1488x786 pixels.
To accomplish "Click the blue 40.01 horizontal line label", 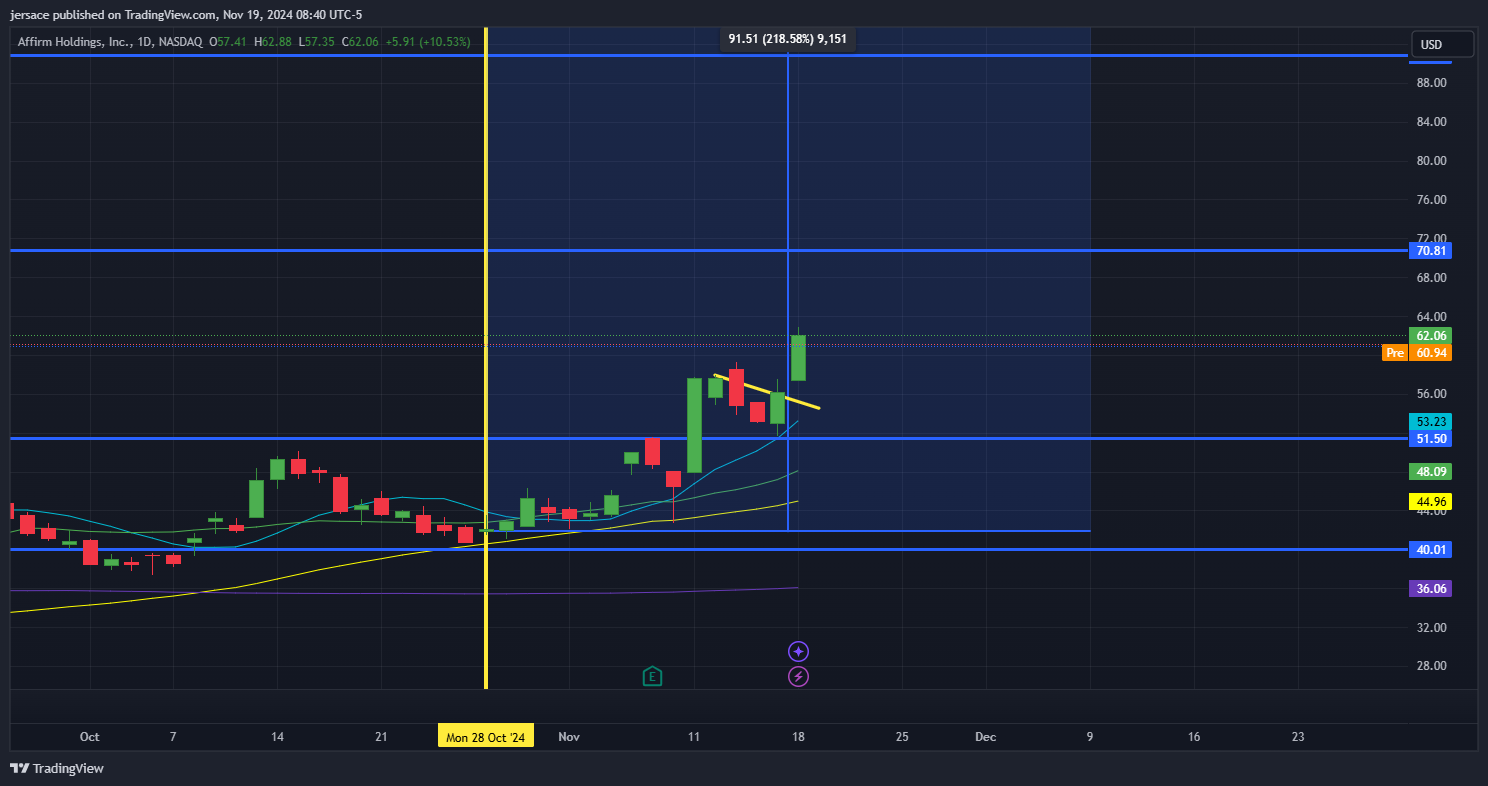I will pos(1431,550).
